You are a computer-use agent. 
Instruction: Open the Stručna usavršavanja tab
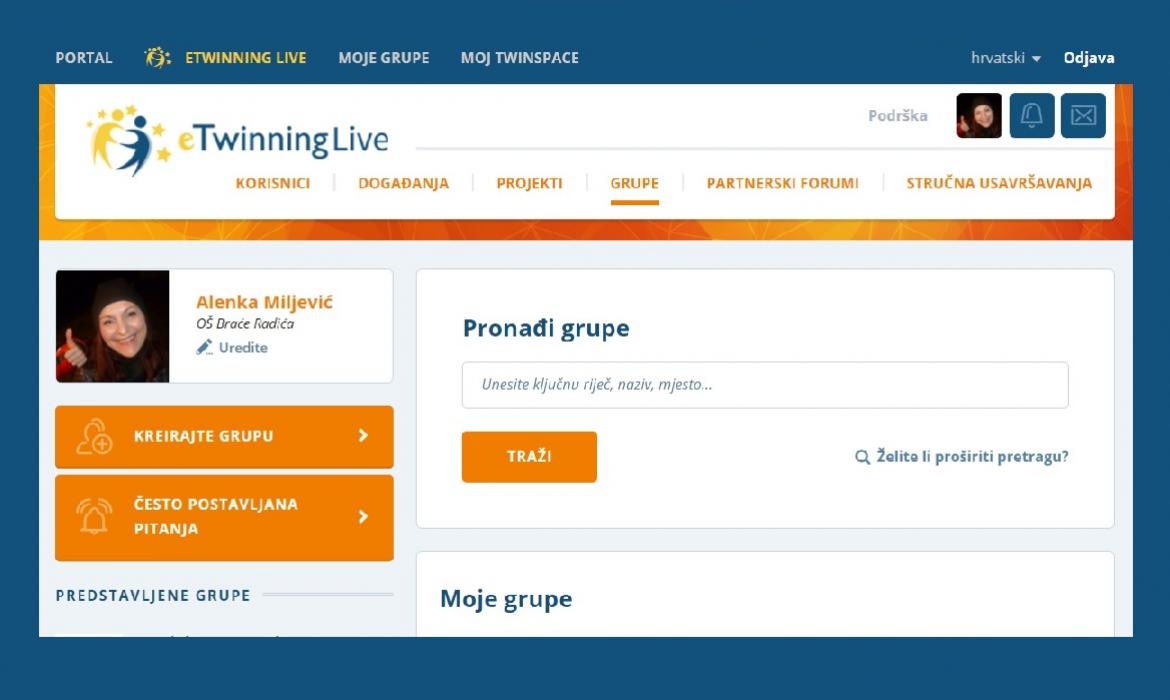click(999, 184)
